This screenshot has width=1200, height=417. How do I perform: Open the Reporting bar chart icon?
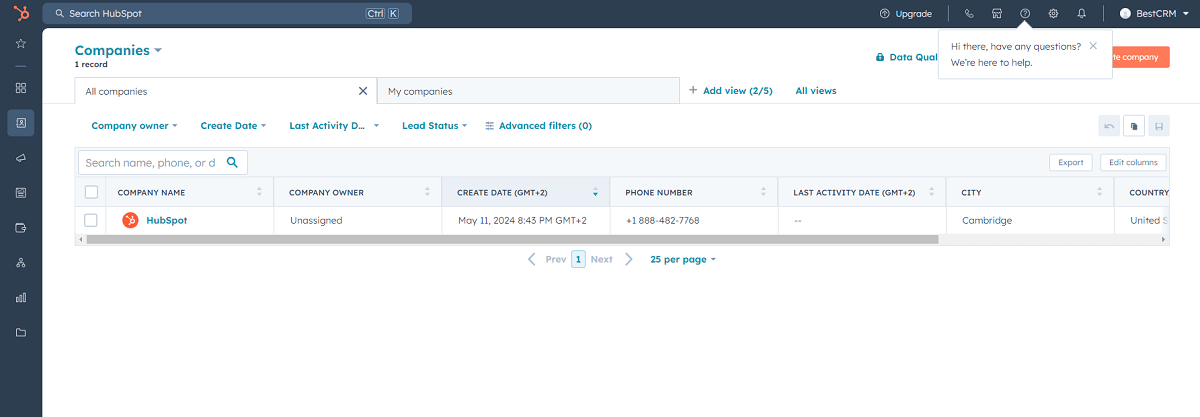point(21,297)
